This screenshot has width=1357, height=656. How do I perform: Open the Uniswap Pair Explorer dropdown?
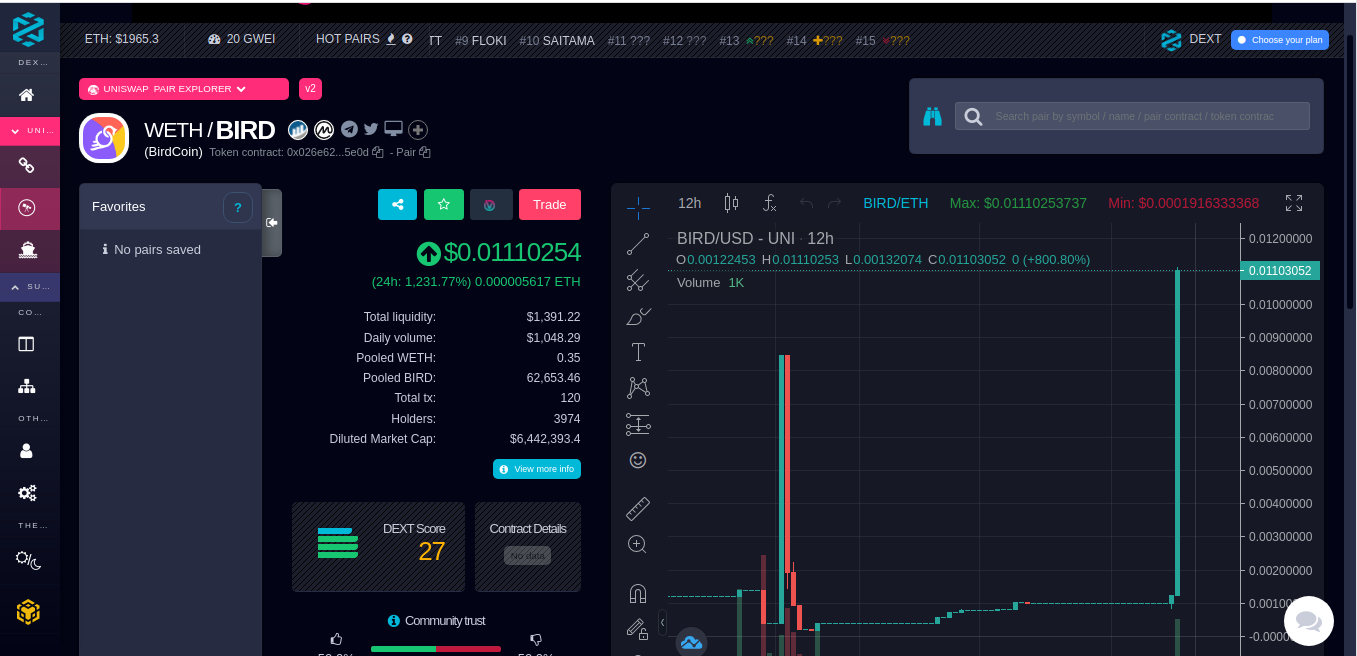click(184, 89)
